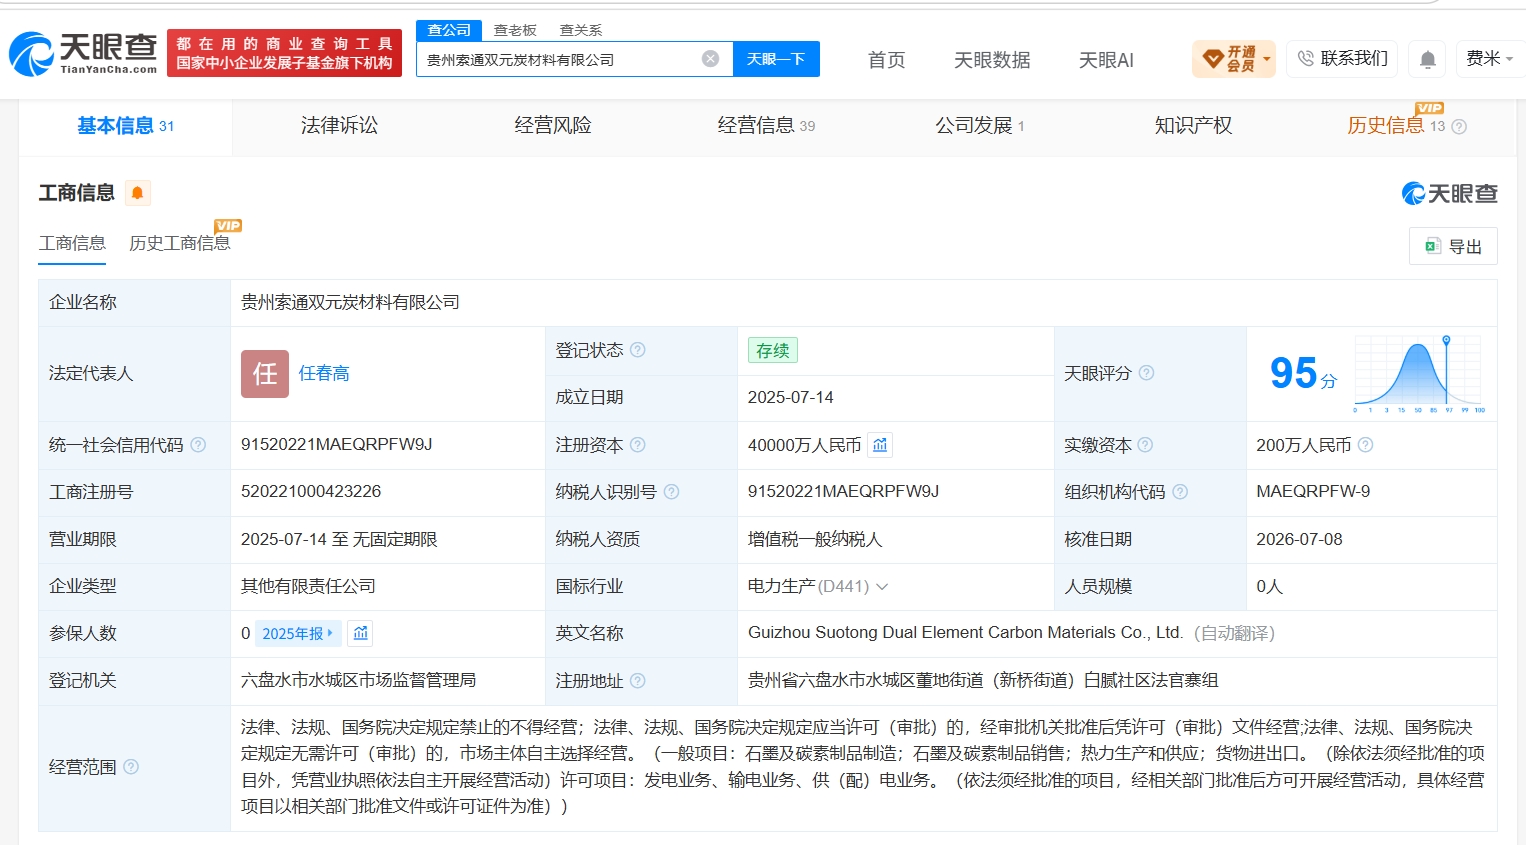1526x845 pixels.
Task: Click the 其他有限责任公司 enterprise type value
Action: (x=308, y=586)
